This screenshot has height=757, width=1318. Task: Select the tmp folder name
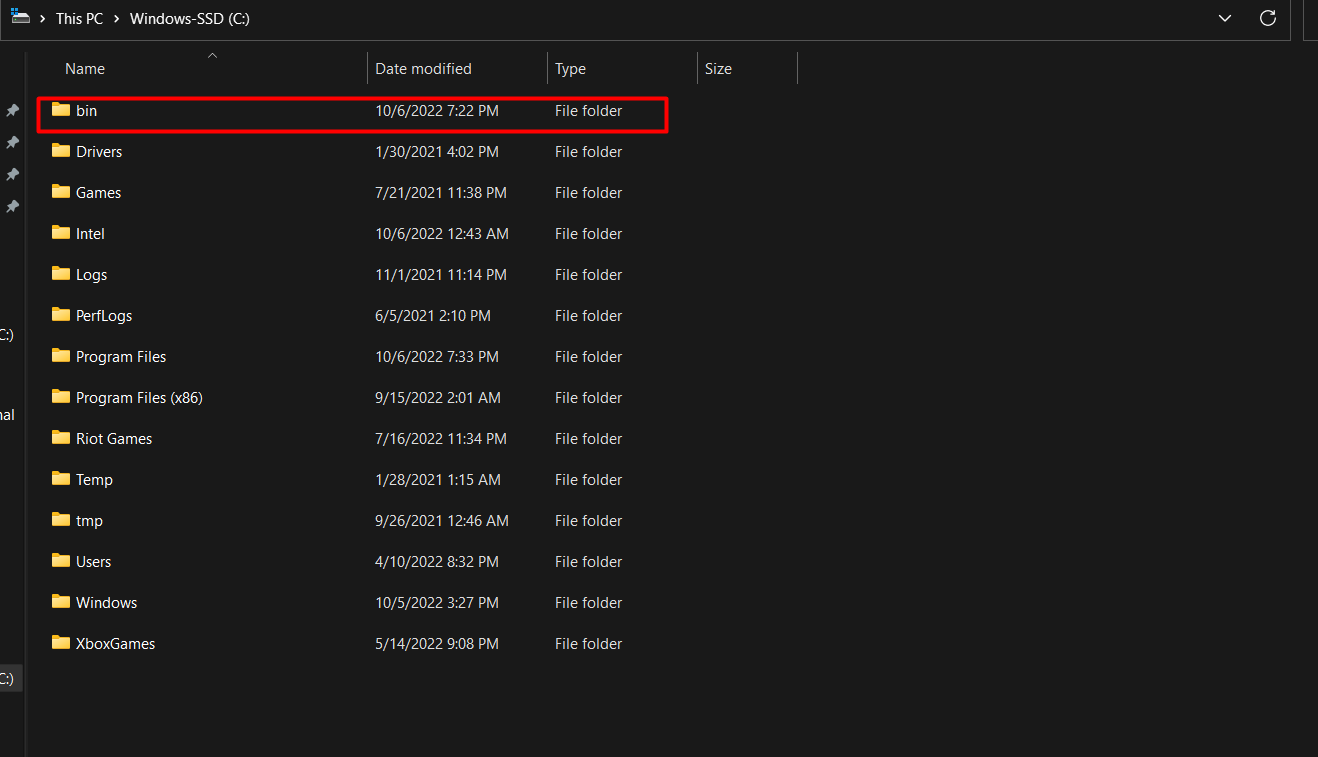tap(89, 521)
